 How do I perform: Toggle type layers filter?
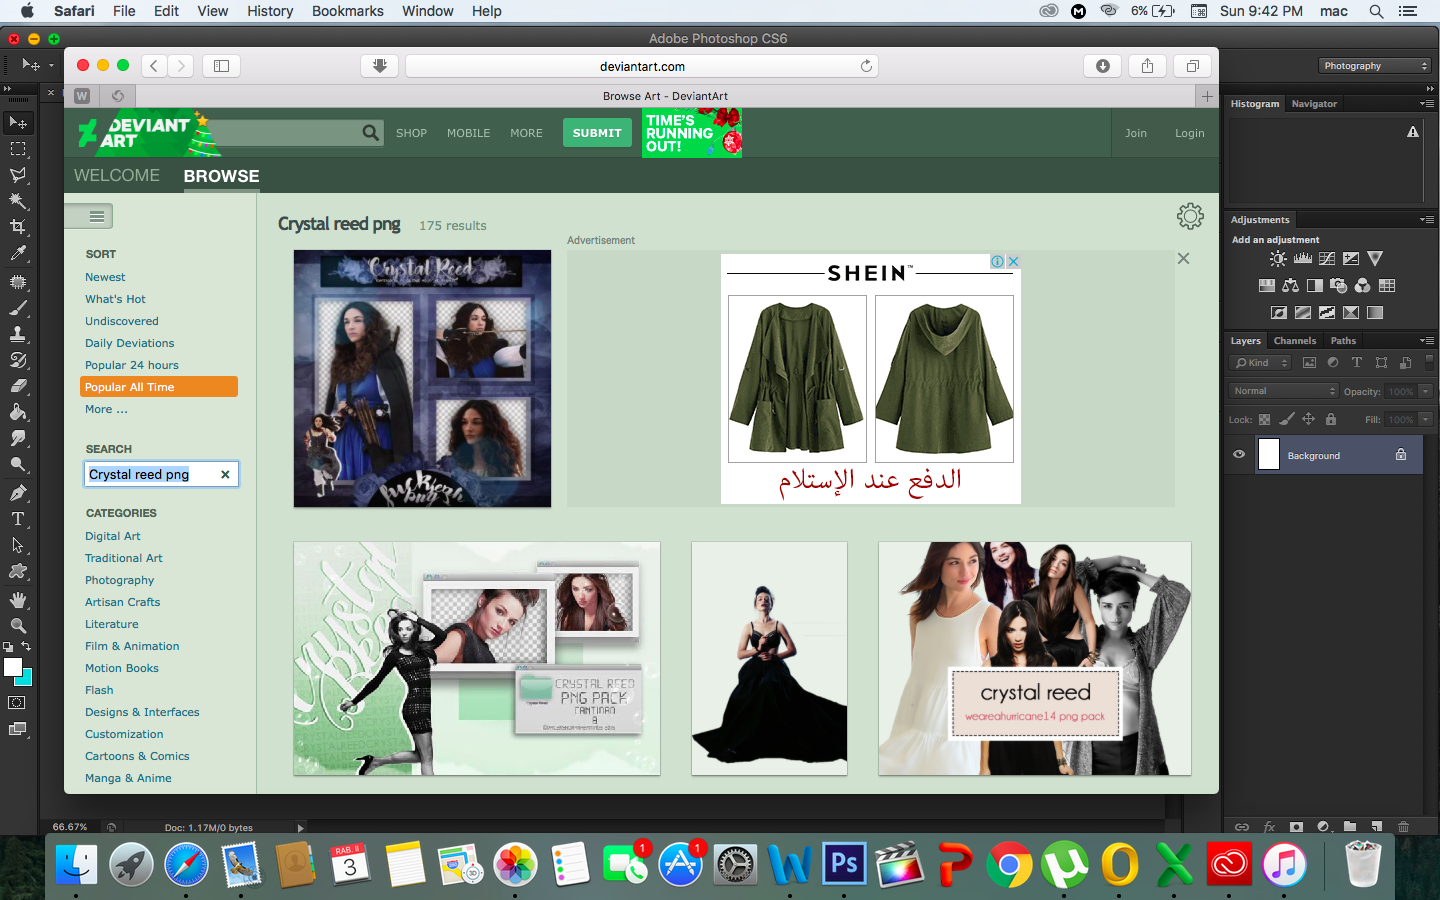pos(1357,363)
